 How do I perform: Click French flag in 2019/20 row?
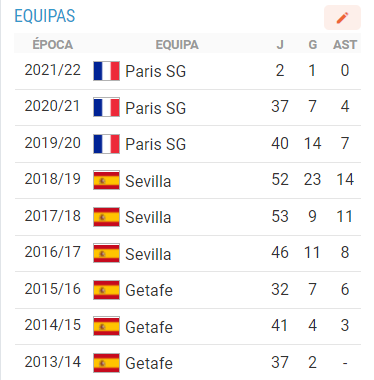pos(106,144)
